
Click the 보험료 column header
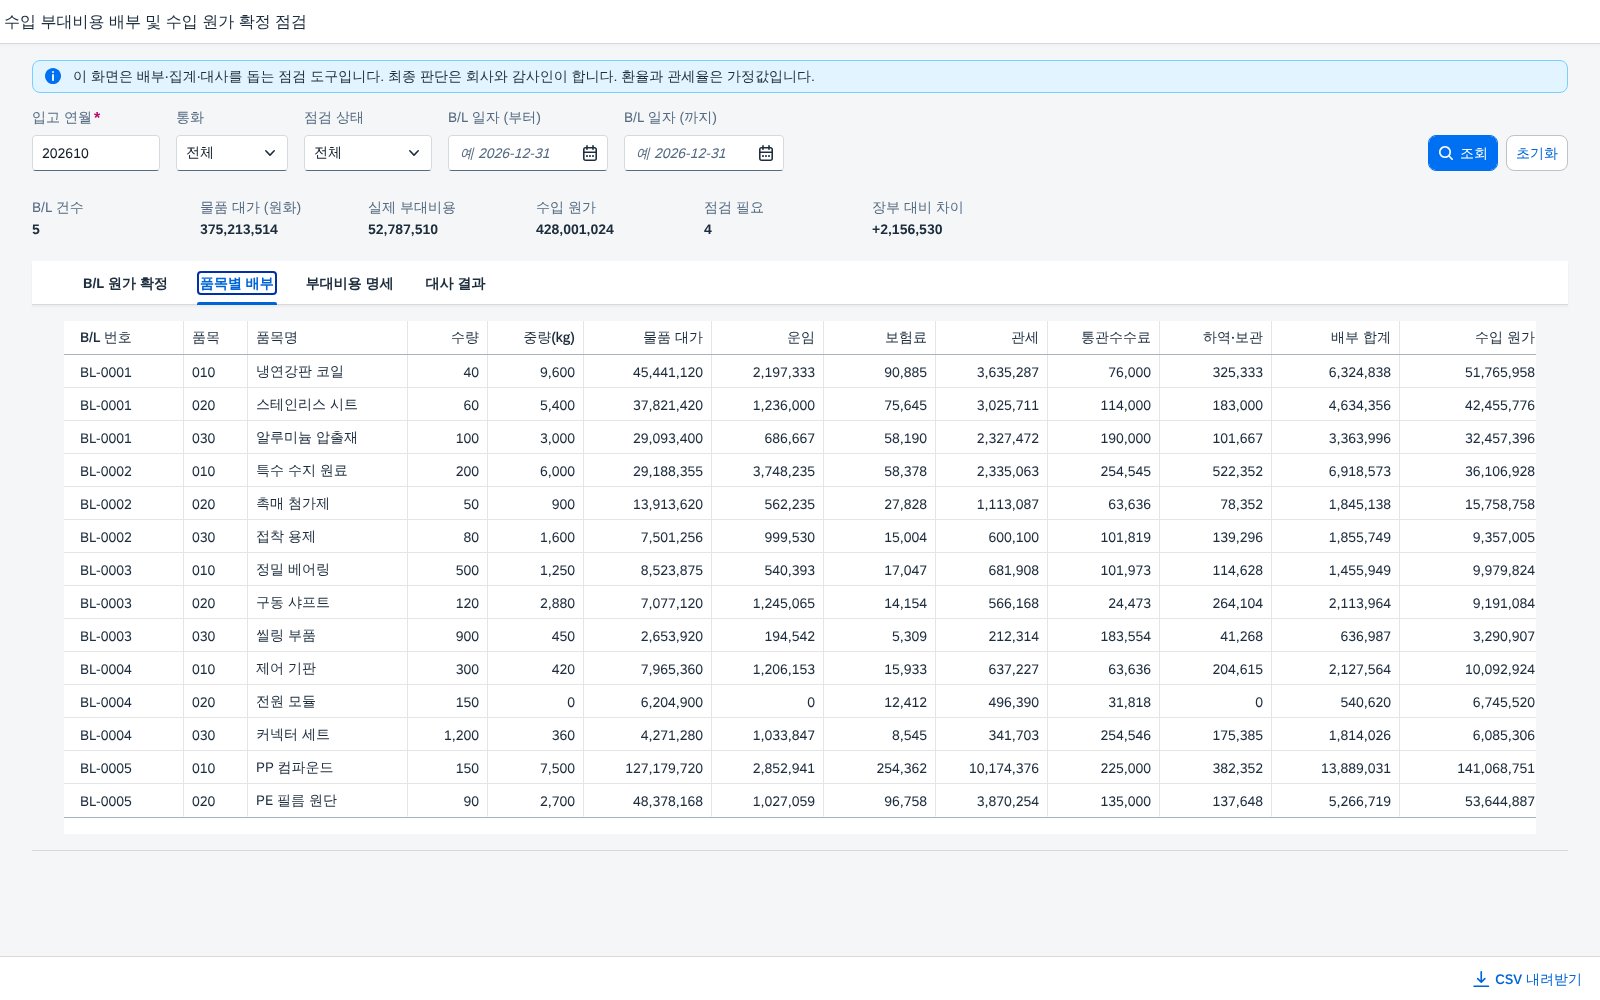pyautogui.click(x=880, y=338)
